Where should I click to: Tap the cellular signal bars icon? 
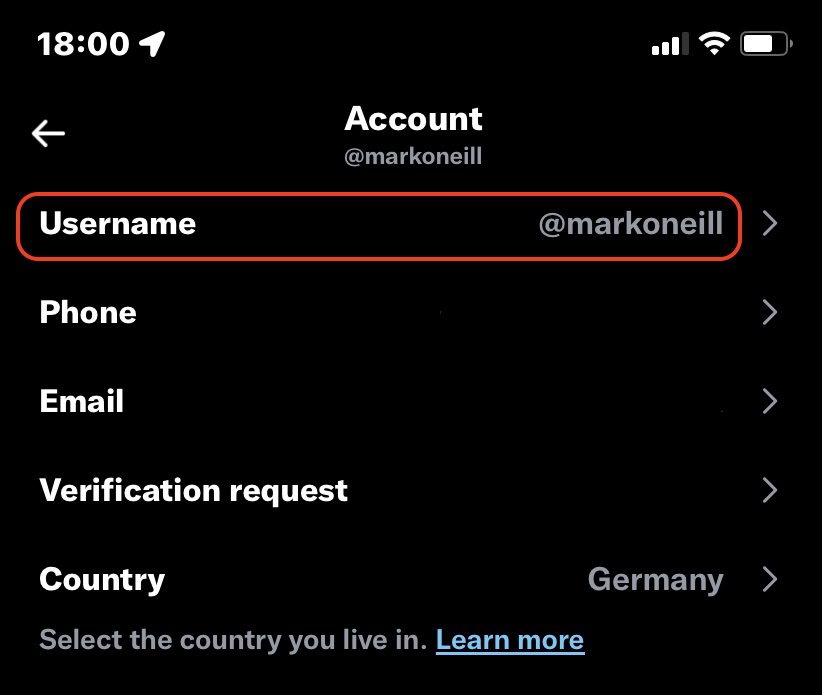670,45
